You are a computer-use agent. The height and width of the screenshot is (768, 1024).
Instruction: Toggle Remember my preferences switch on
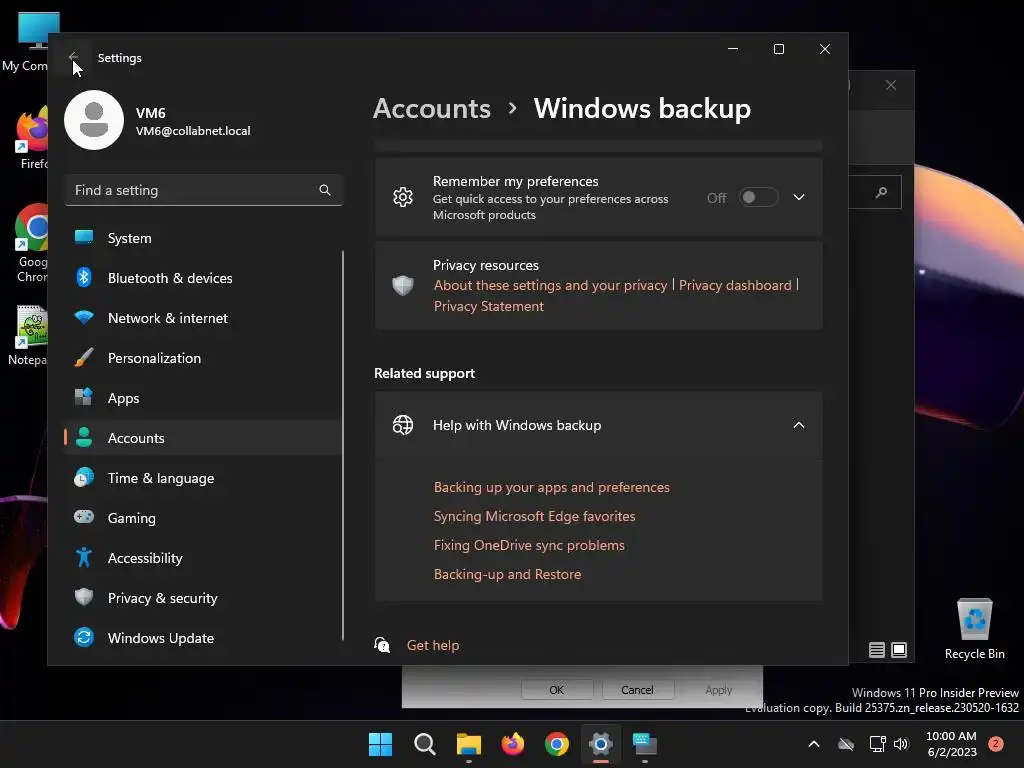point(759,197)
